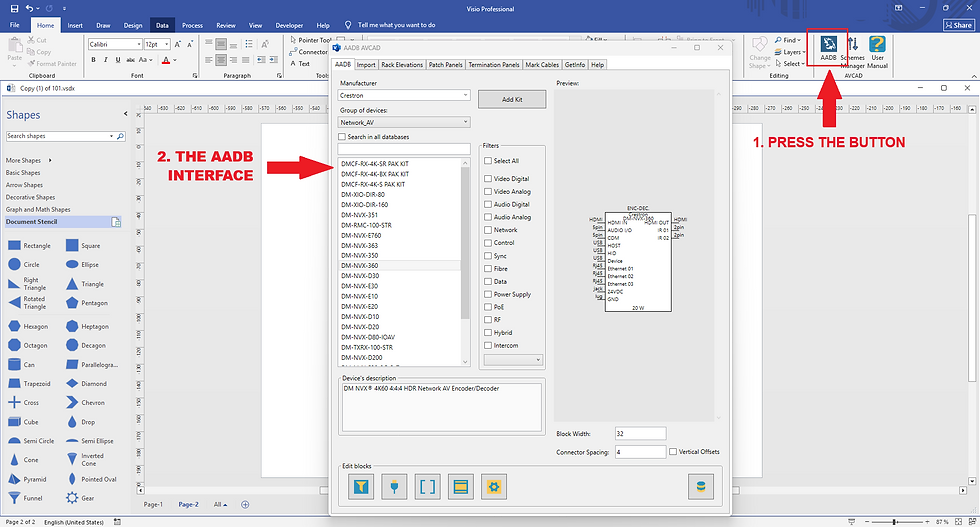Select the Pointer Tool
Viewport: 980px width, 527px height.
[311, 40]
